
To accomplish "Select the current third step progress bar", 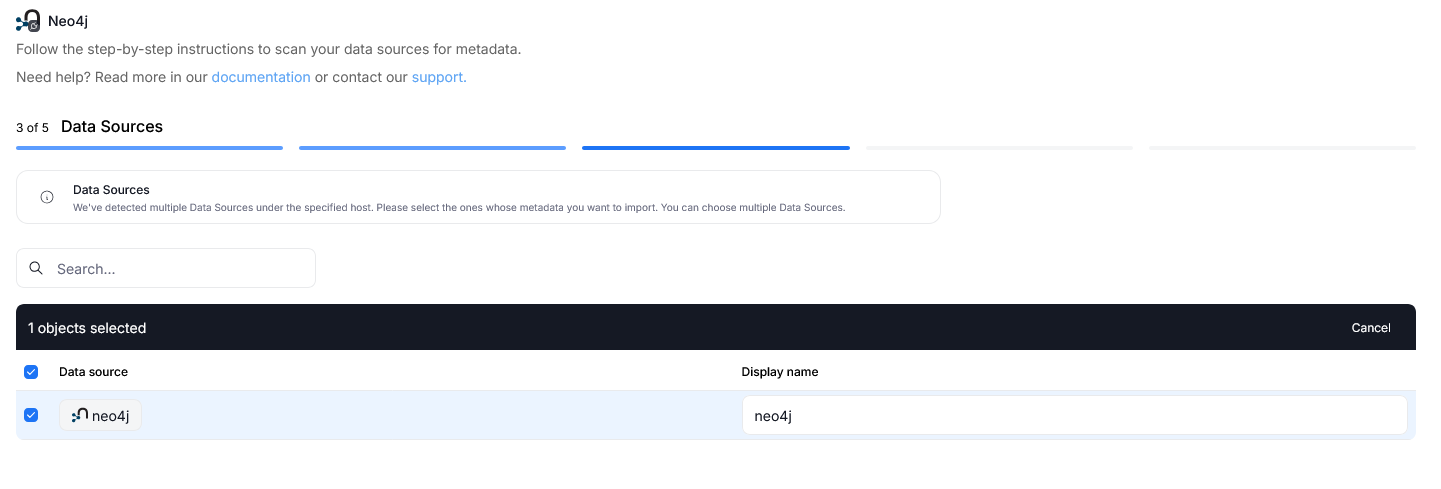I will [716, 148].
